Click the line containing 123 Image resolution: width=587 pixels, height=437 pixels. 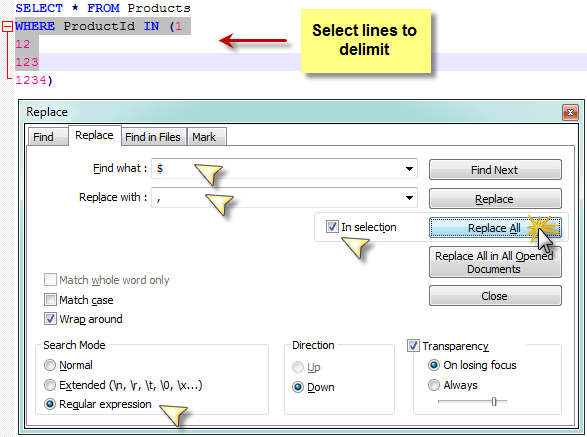point(27,62)
